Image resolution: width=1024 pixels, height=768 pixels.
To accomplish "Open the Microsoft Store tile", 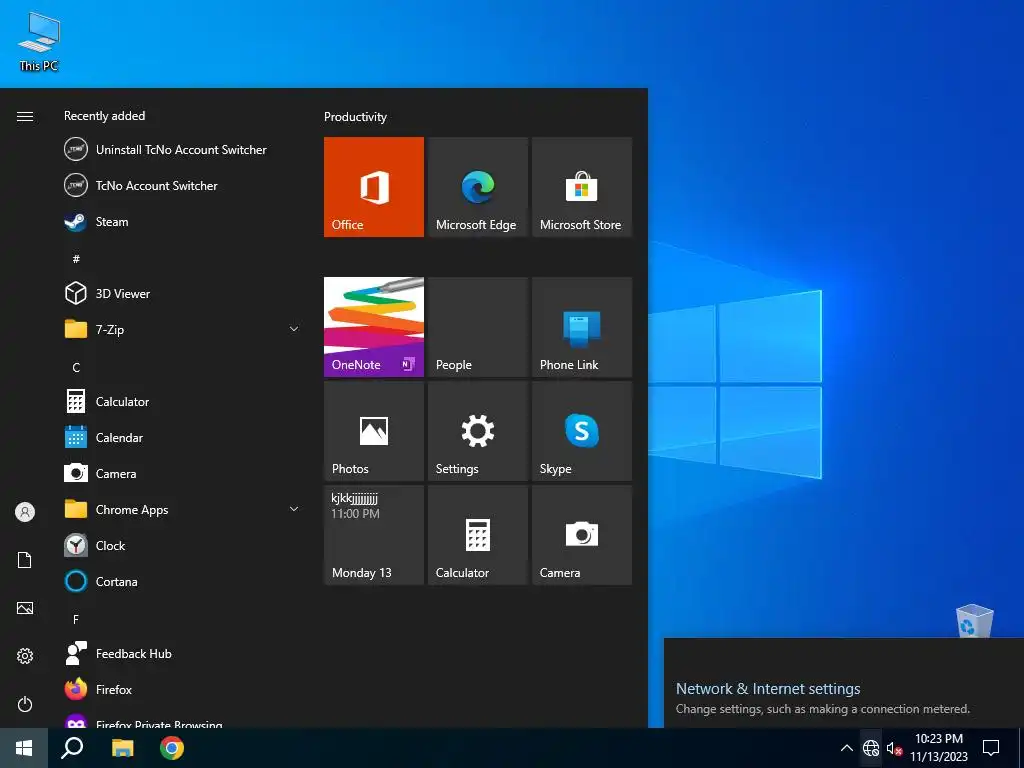I will click(582, 187).
